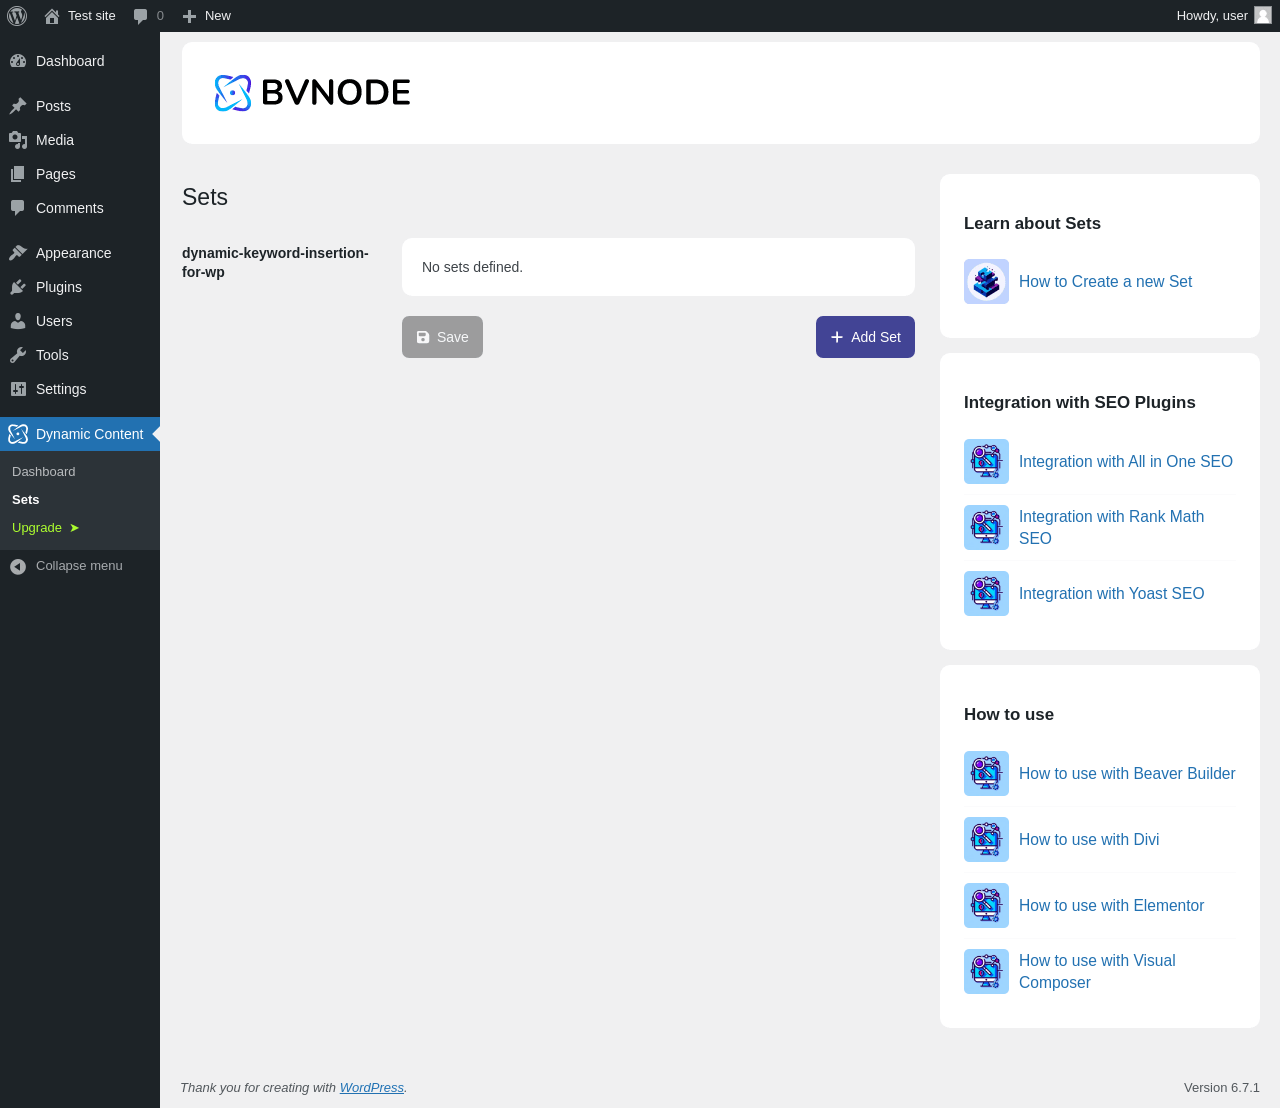Click the Test site text in the admin bar
This screenshot has width=1280, height=1108.
coord(92,16)
